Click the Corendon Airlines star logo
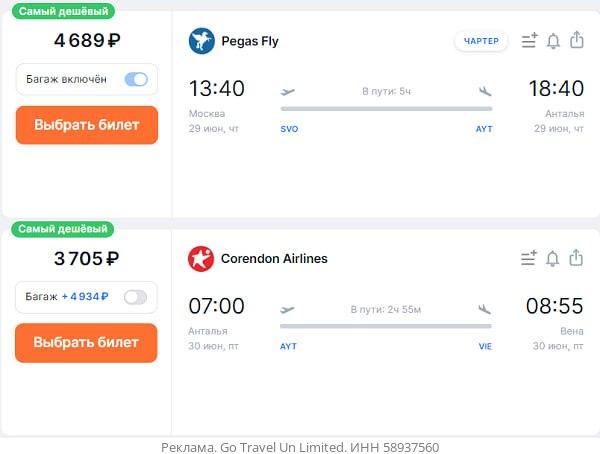 pos(201,259)
